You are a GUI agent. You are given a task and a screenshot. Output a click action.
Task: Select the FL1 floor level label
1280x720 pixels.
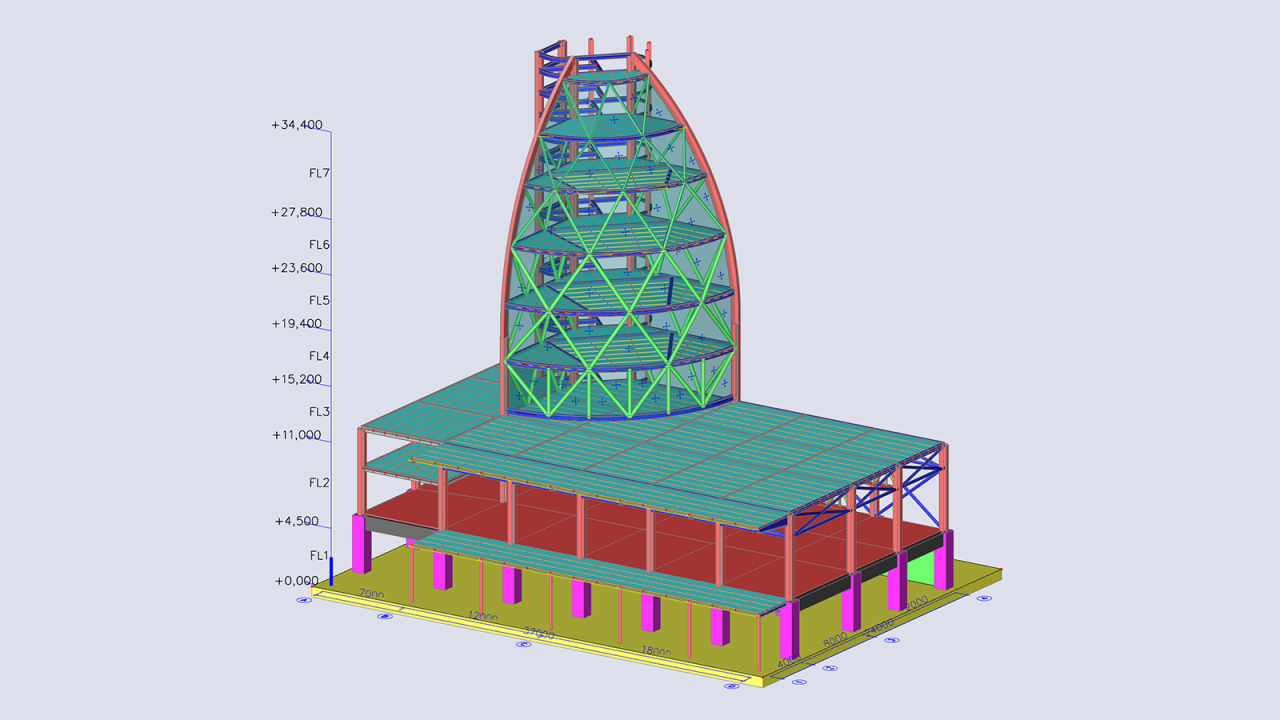[x=319, y=555]
